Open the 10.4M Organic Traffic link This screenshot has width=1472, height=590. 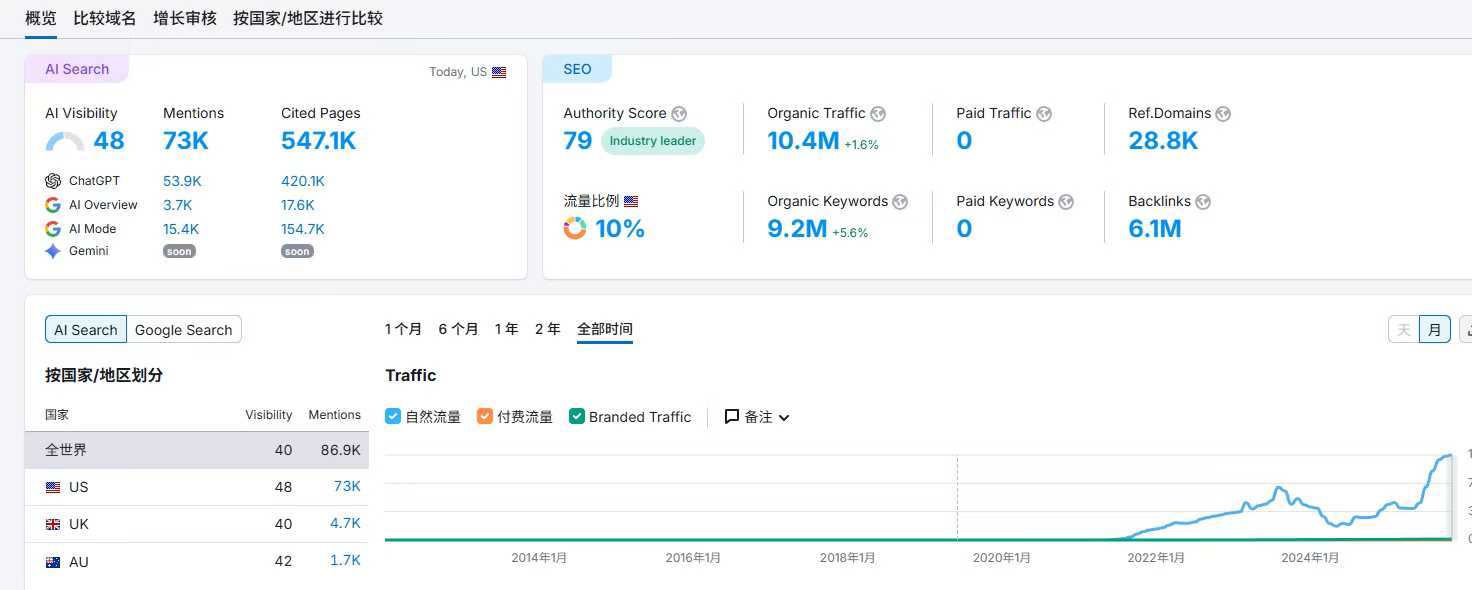click(802, 140)
